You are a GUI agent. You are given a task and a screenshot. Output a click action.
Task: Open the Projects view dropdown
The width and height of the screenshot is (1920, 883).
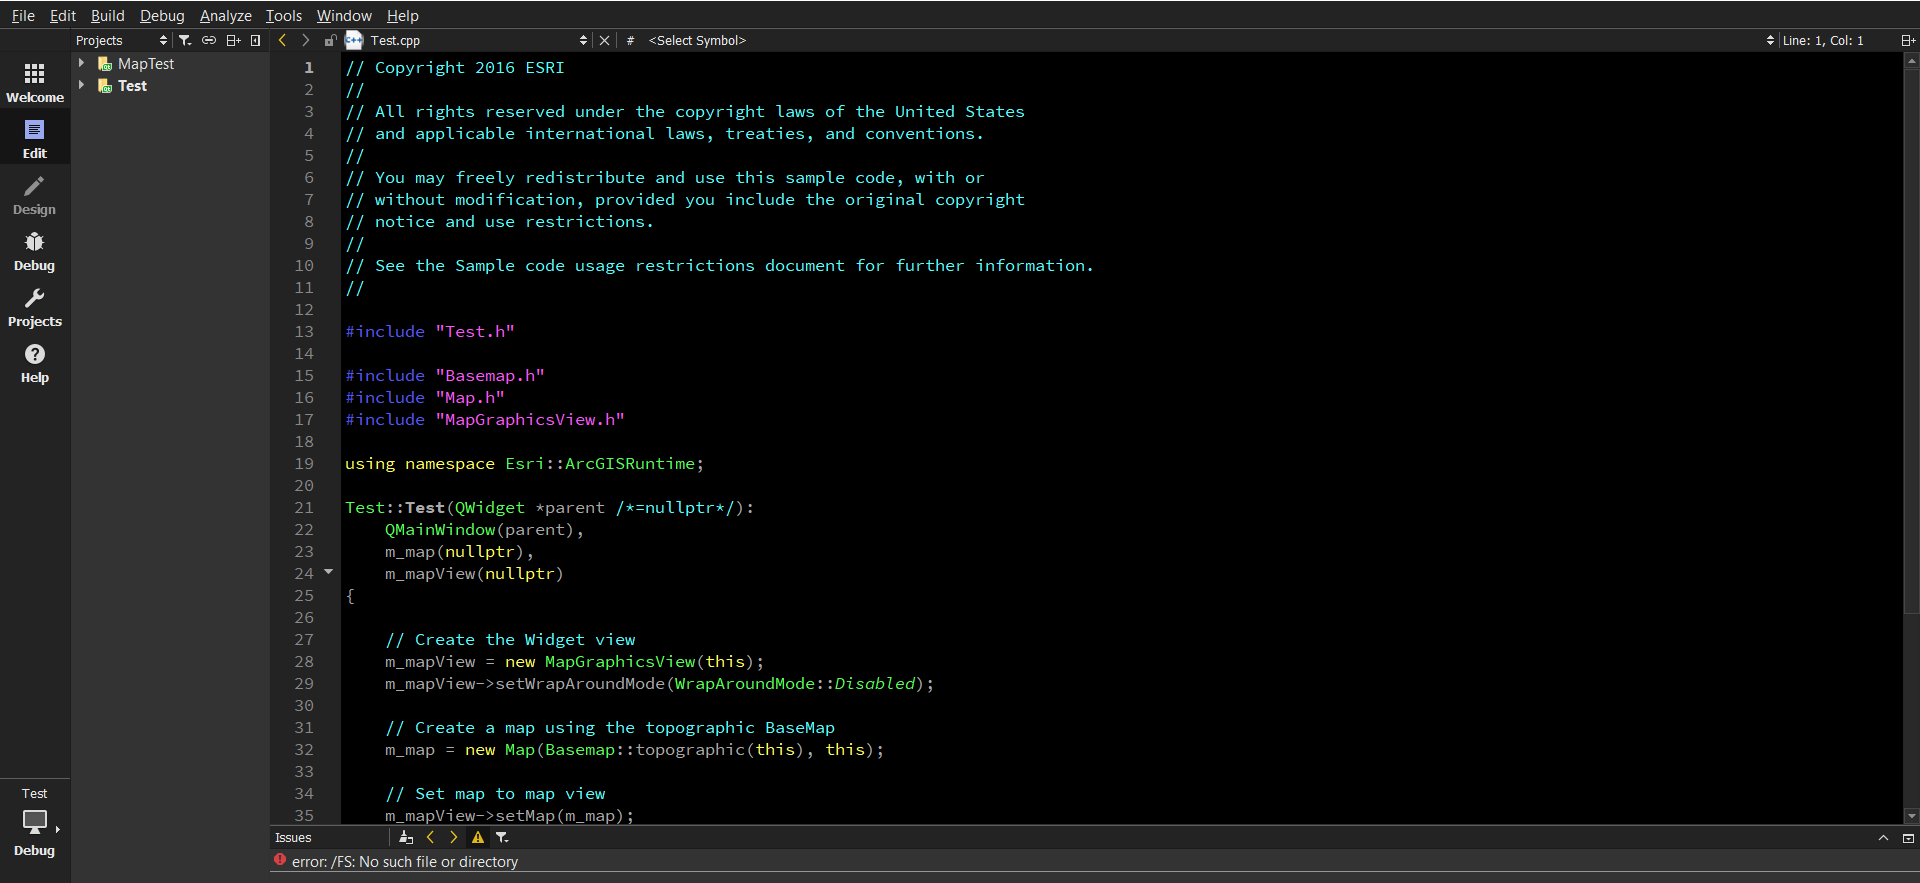(x=122, y=40)
